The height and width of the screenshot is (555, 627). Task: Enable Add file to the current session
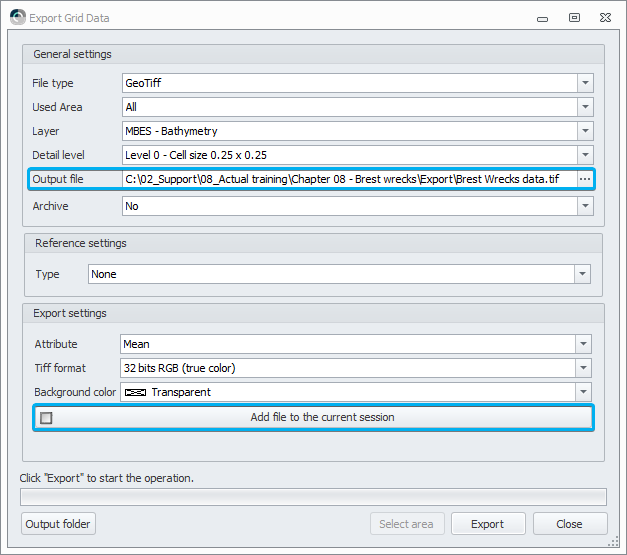click(x=46, y=417)
